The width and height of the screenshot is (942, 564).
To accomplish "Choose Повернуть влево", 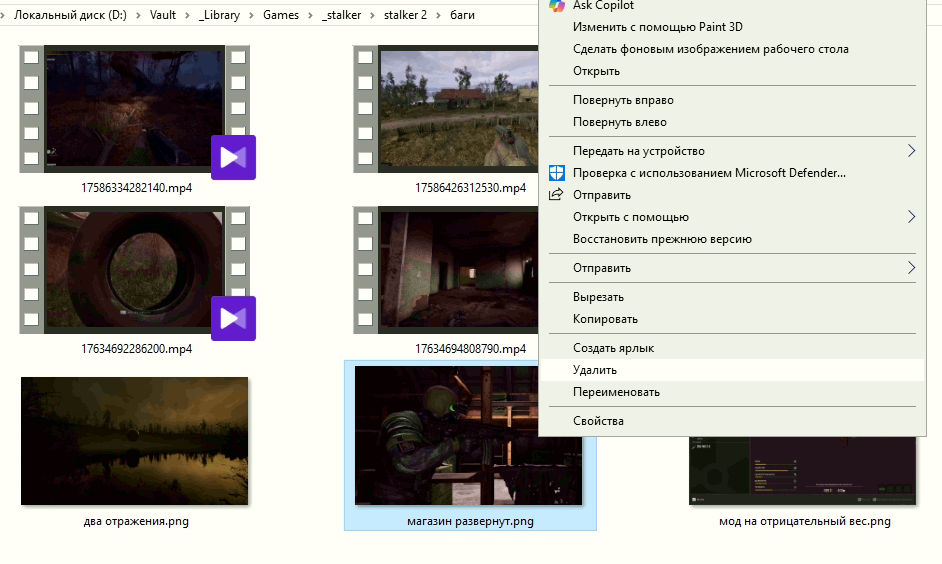I will tap(732, 122).
